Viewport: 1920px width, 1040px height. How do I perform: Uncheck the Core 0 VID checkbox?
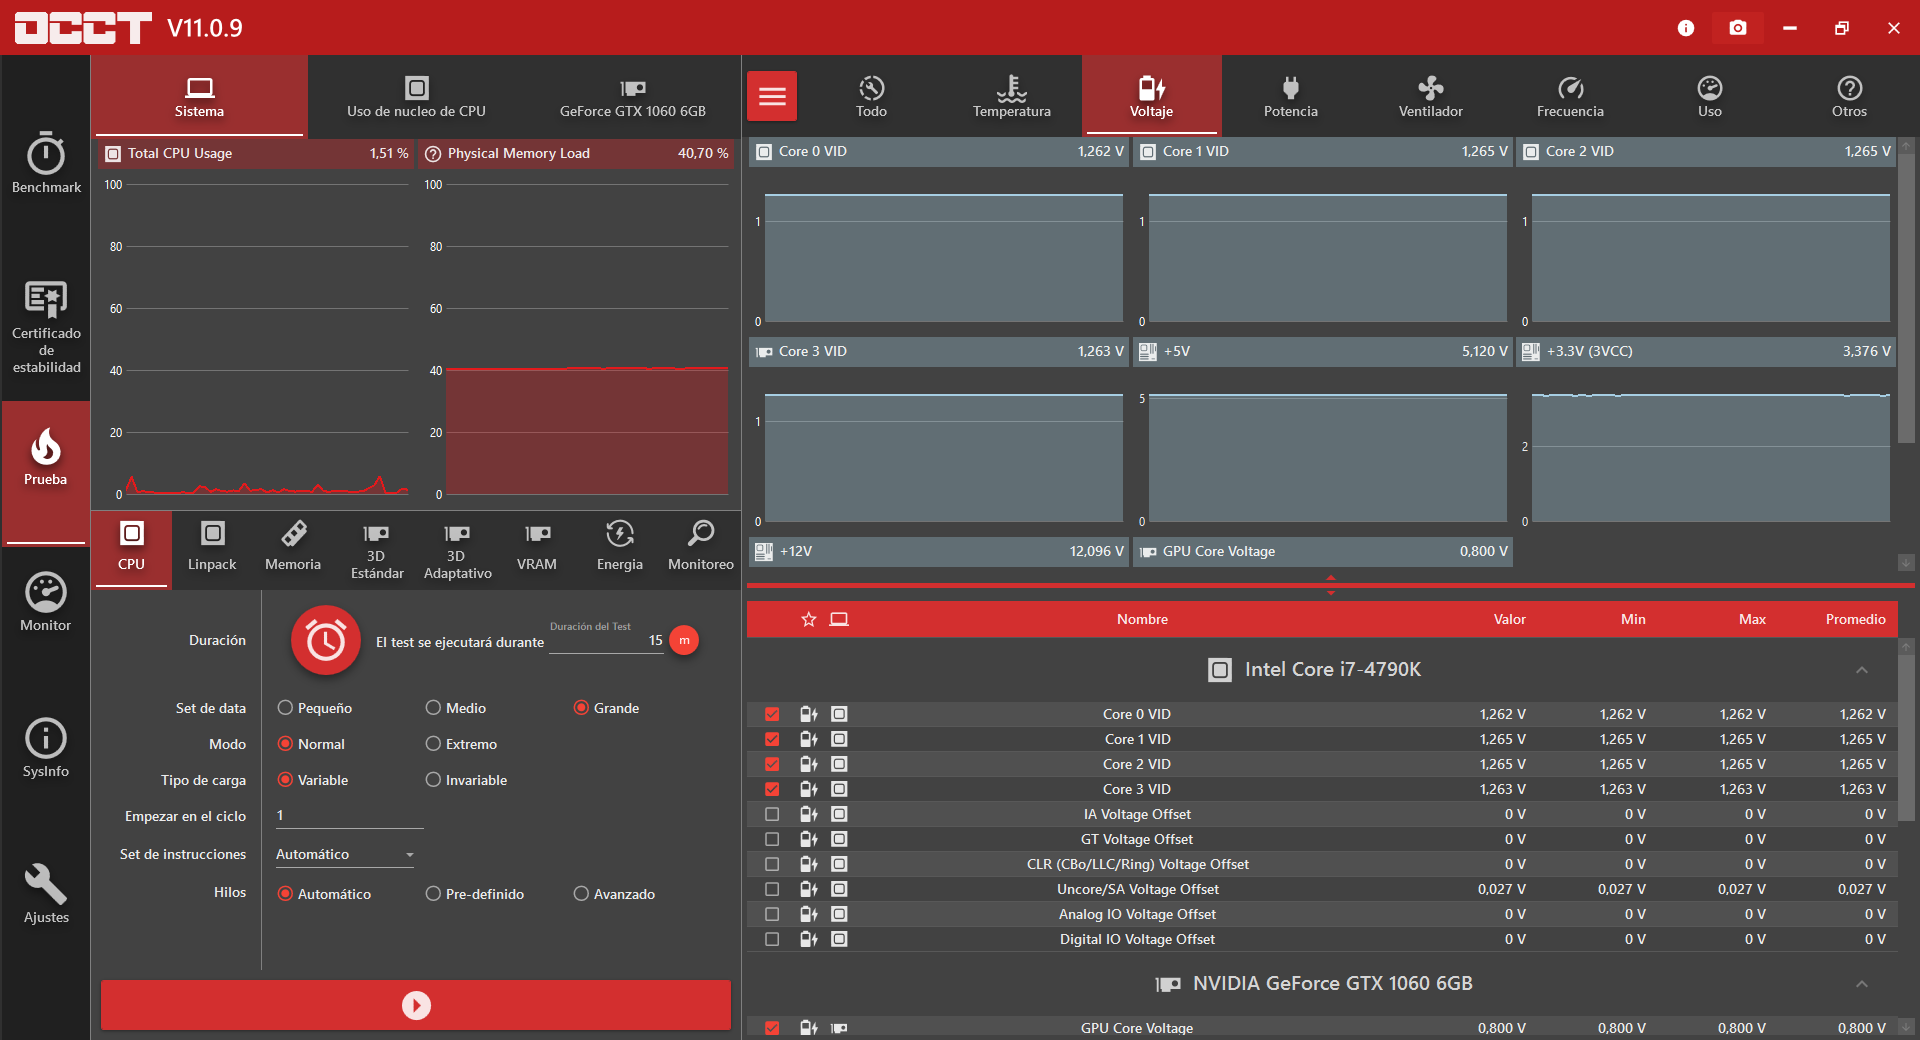(x=772, y=714)
